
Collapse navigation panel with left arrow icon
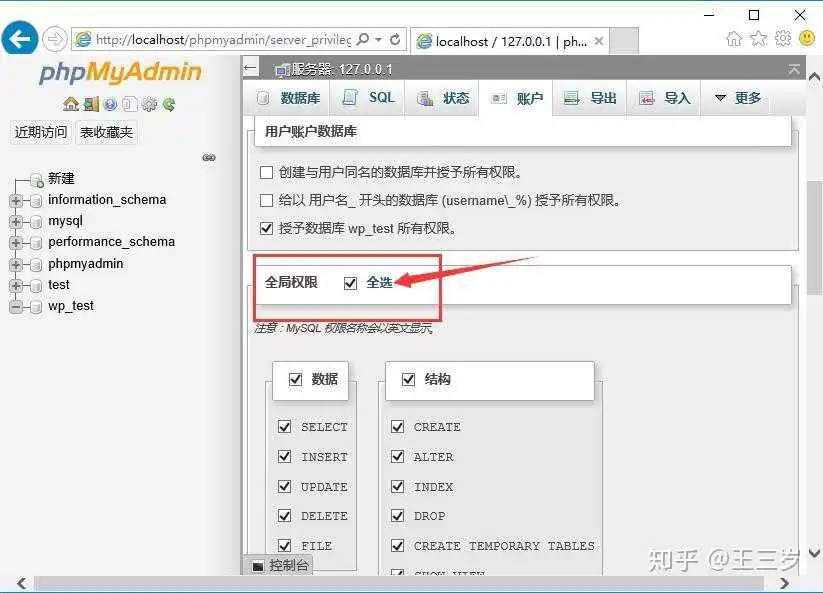tap(251, 68)
